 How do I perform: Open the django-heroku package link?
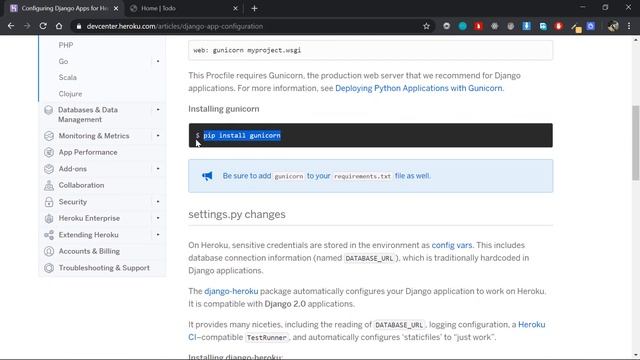click(231, 291)
